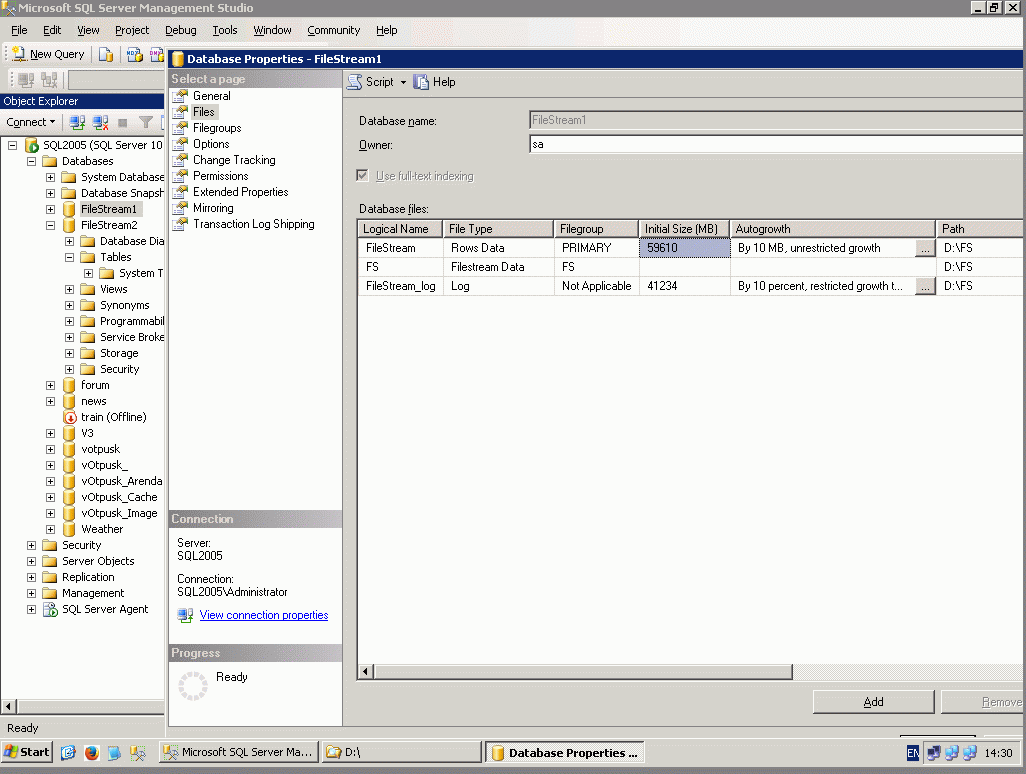Select the Files page in the list
This screenshot has width=1026, height=774.
(x=203, y=112)
